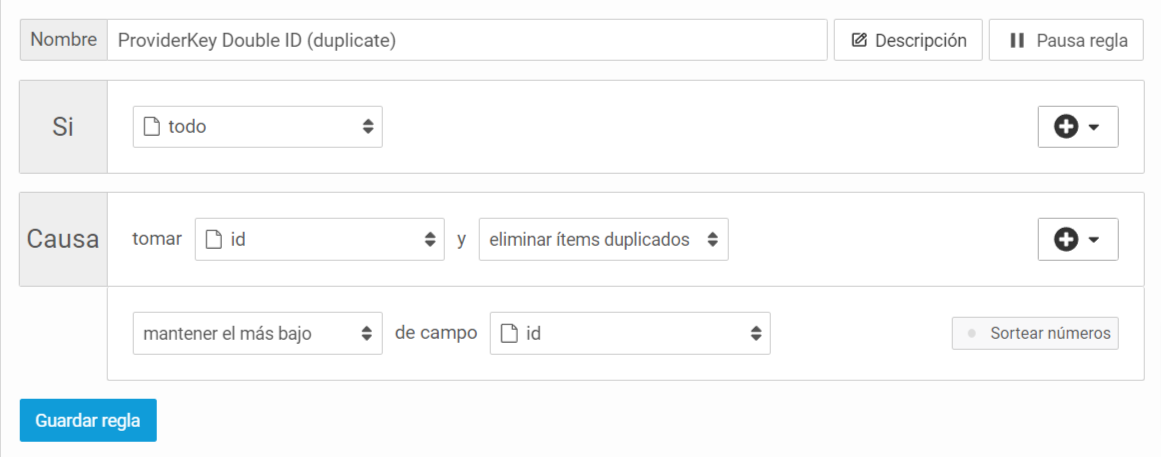Open the todo condition dropdown

(258, 127)
